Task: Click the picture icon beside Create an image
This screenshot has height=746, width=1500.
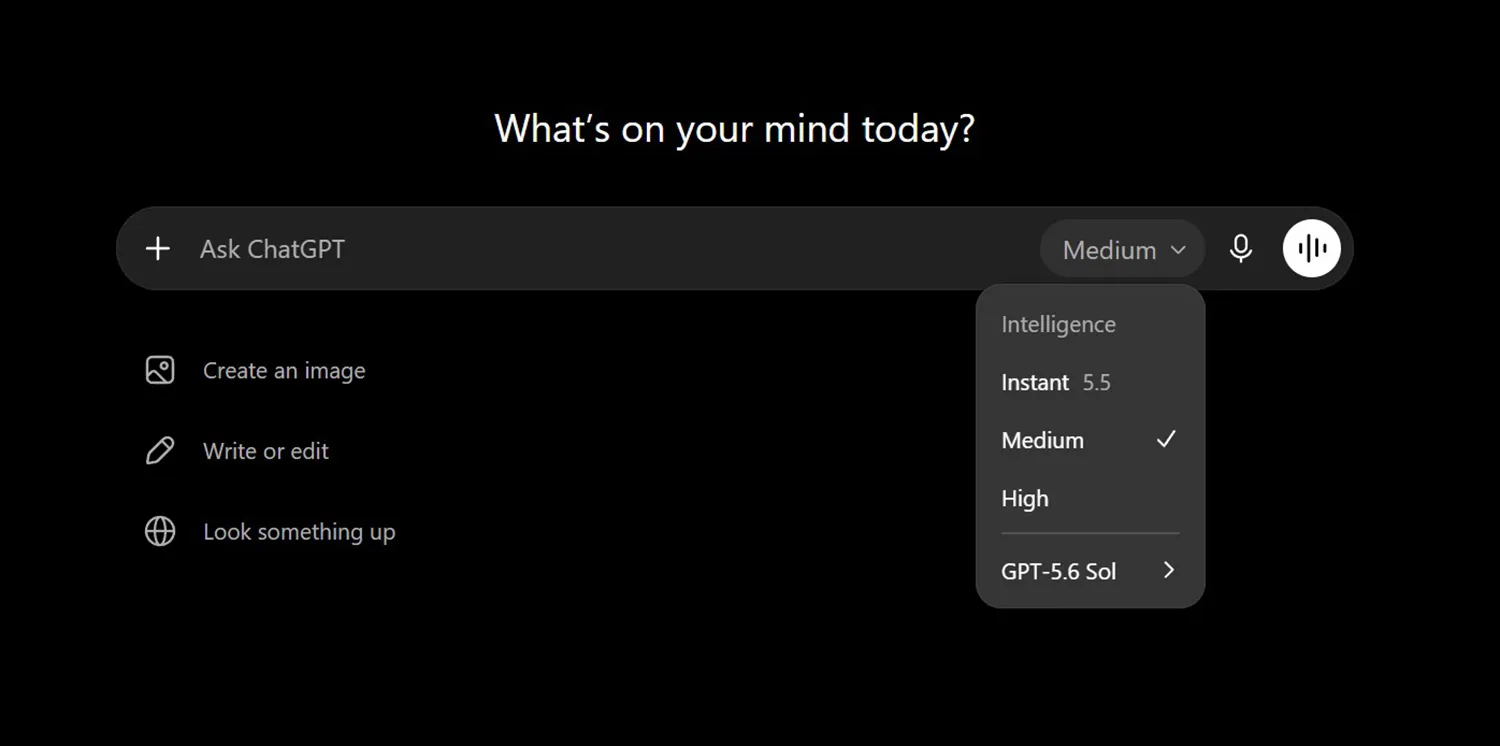Action: point(160,370)
